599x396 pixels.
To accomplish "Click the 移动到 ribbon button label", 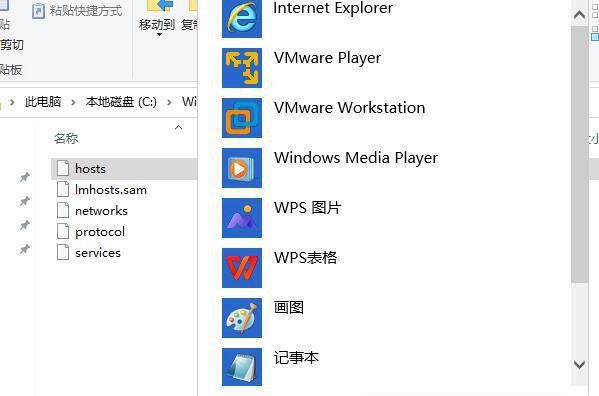I will tap(157, 25).
